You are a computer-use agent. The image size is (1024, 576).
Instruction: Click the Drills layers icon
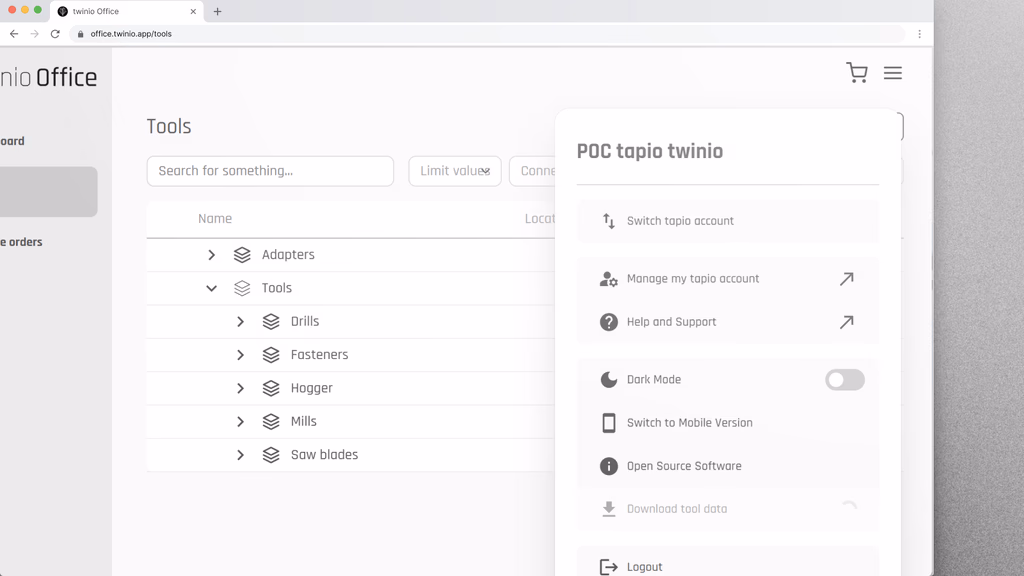271,322
